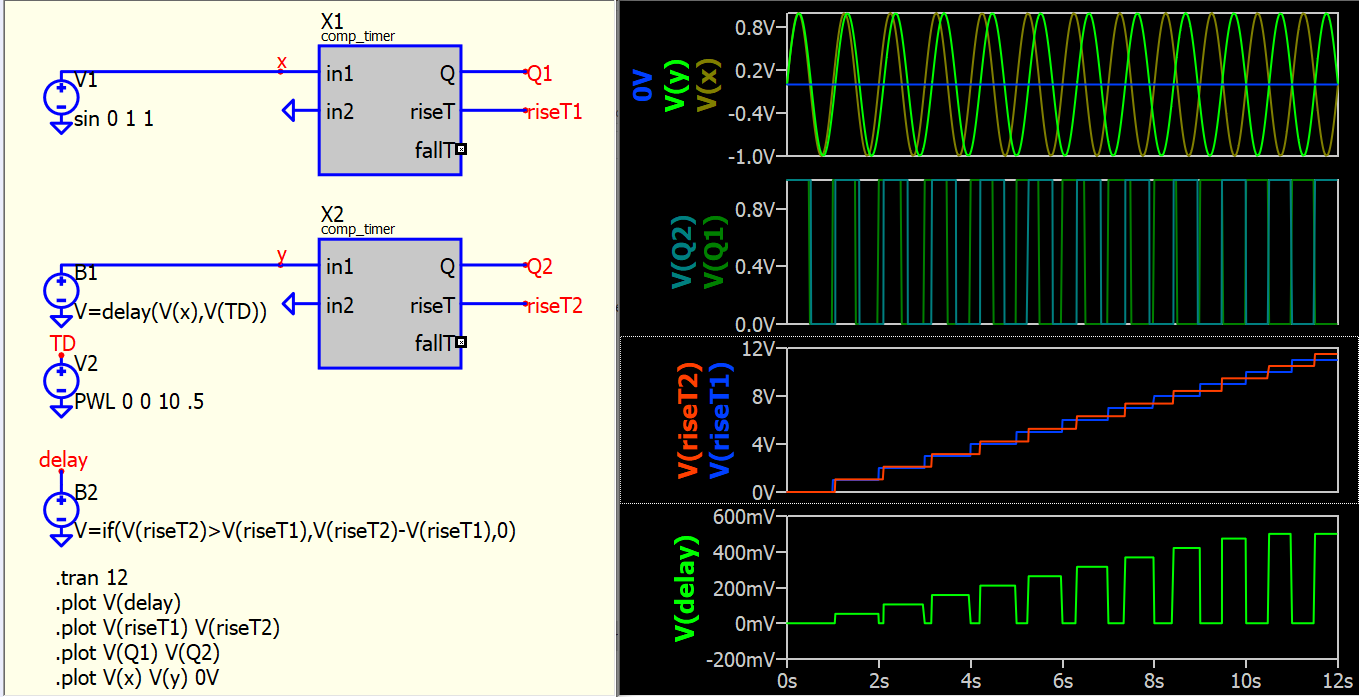
Task: Click the Q2 output net label
Action: [x=540, y=266]
